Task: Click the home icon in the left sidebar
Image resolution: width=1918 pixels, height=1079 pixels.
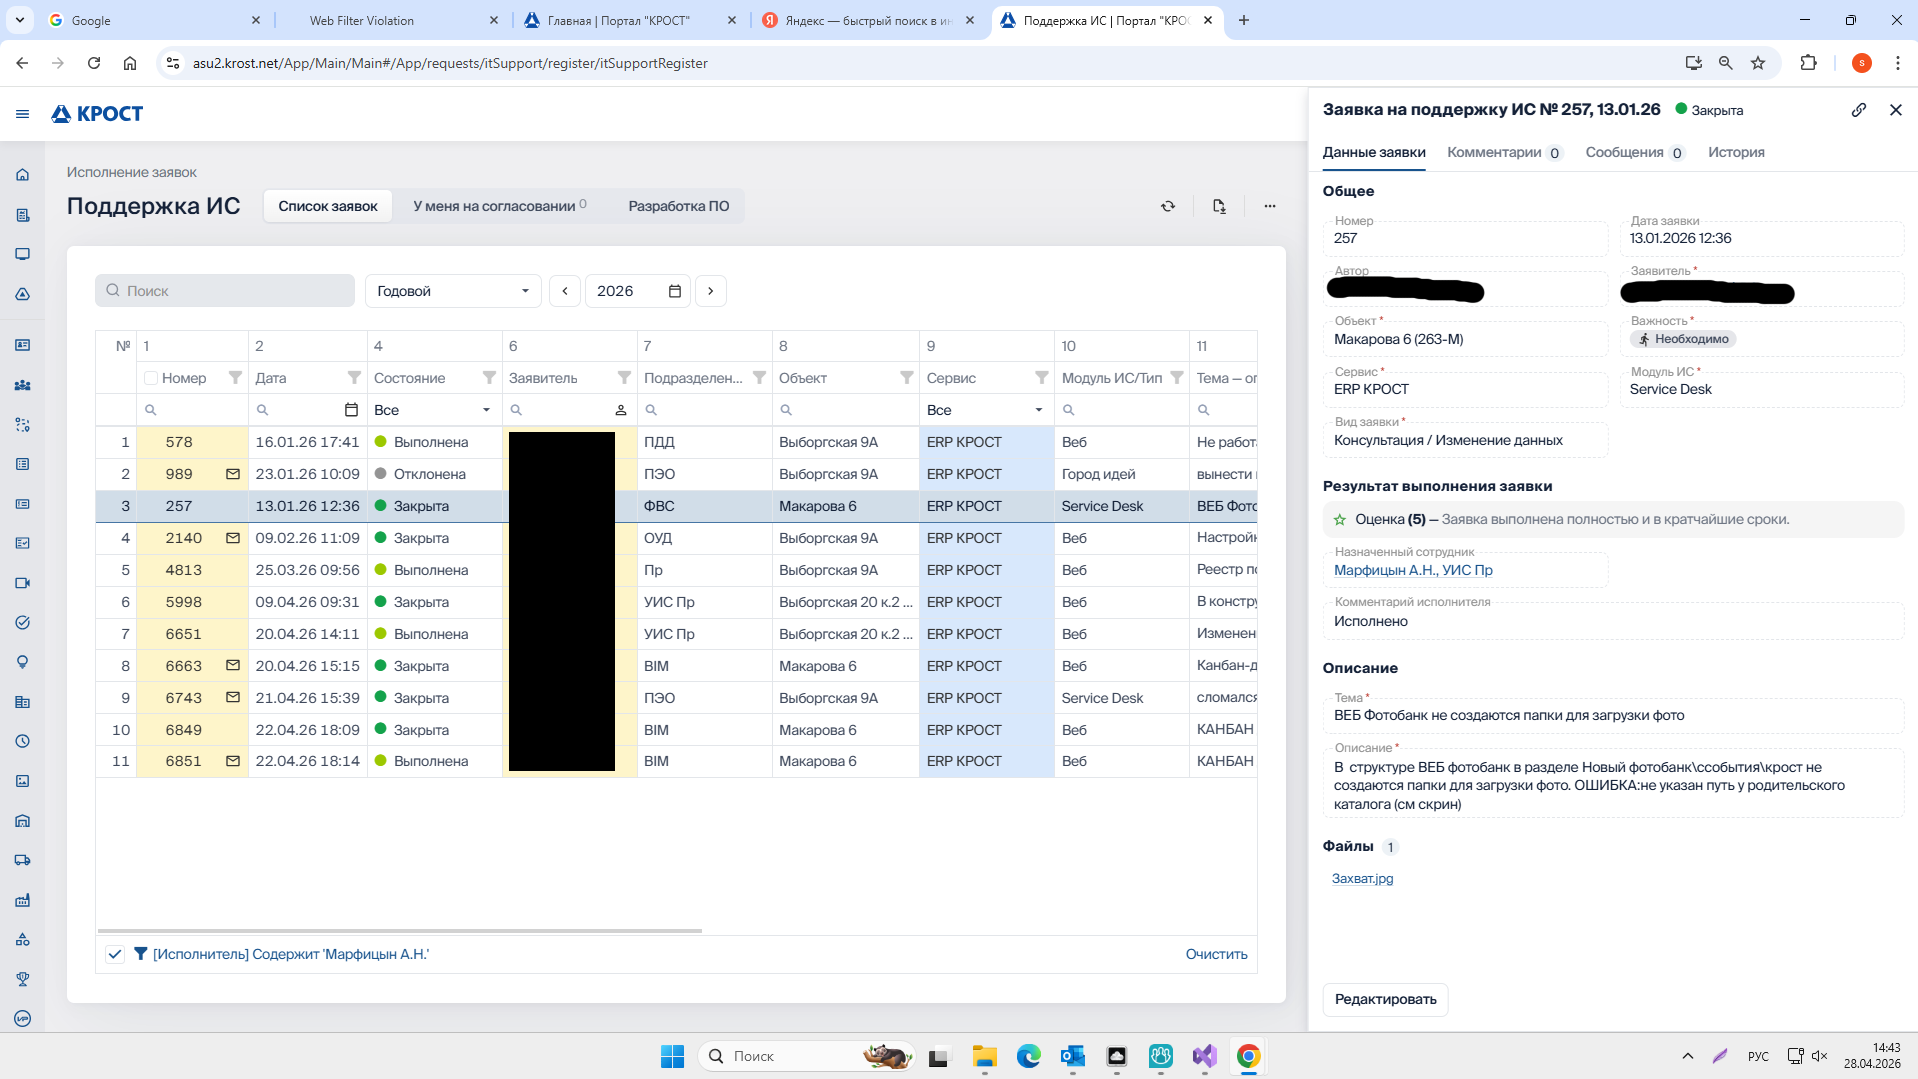Action: pos(22,175)
